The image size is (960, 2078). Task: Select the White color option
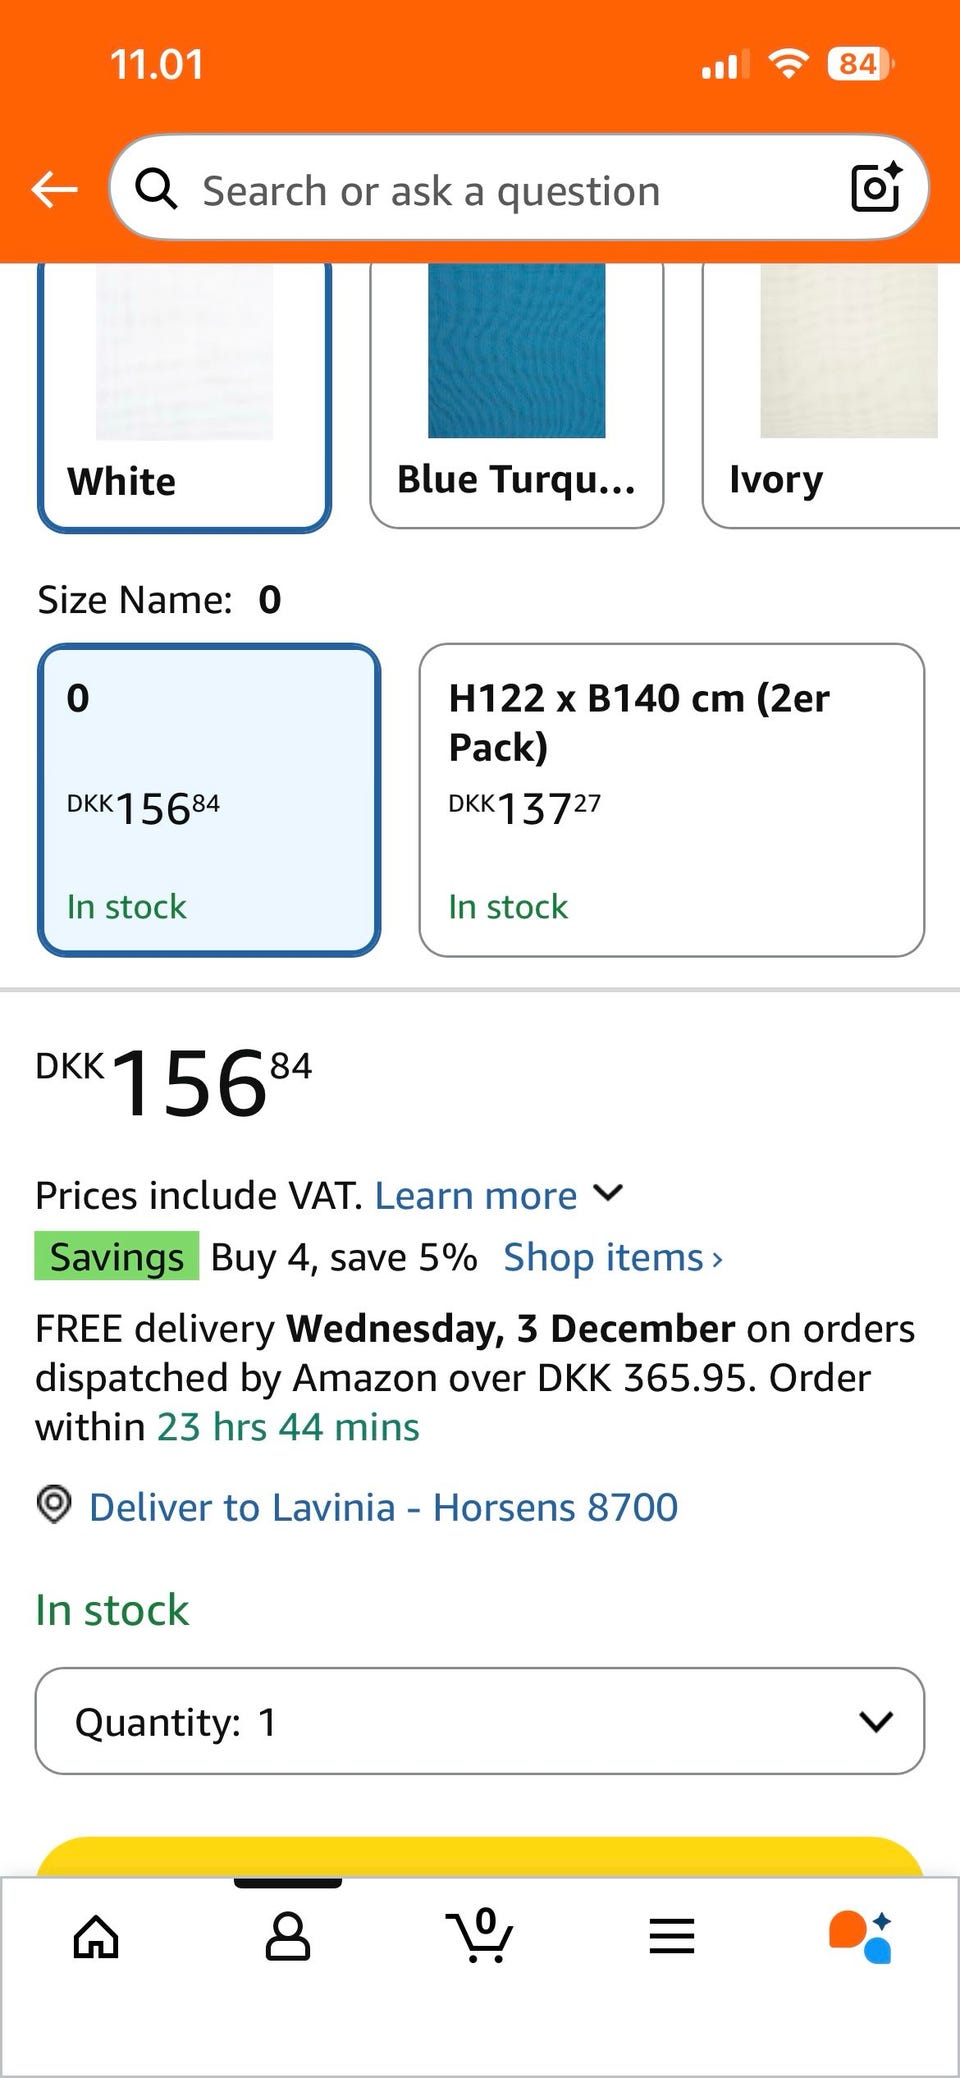pyautogui.click(x=184, y=395)
